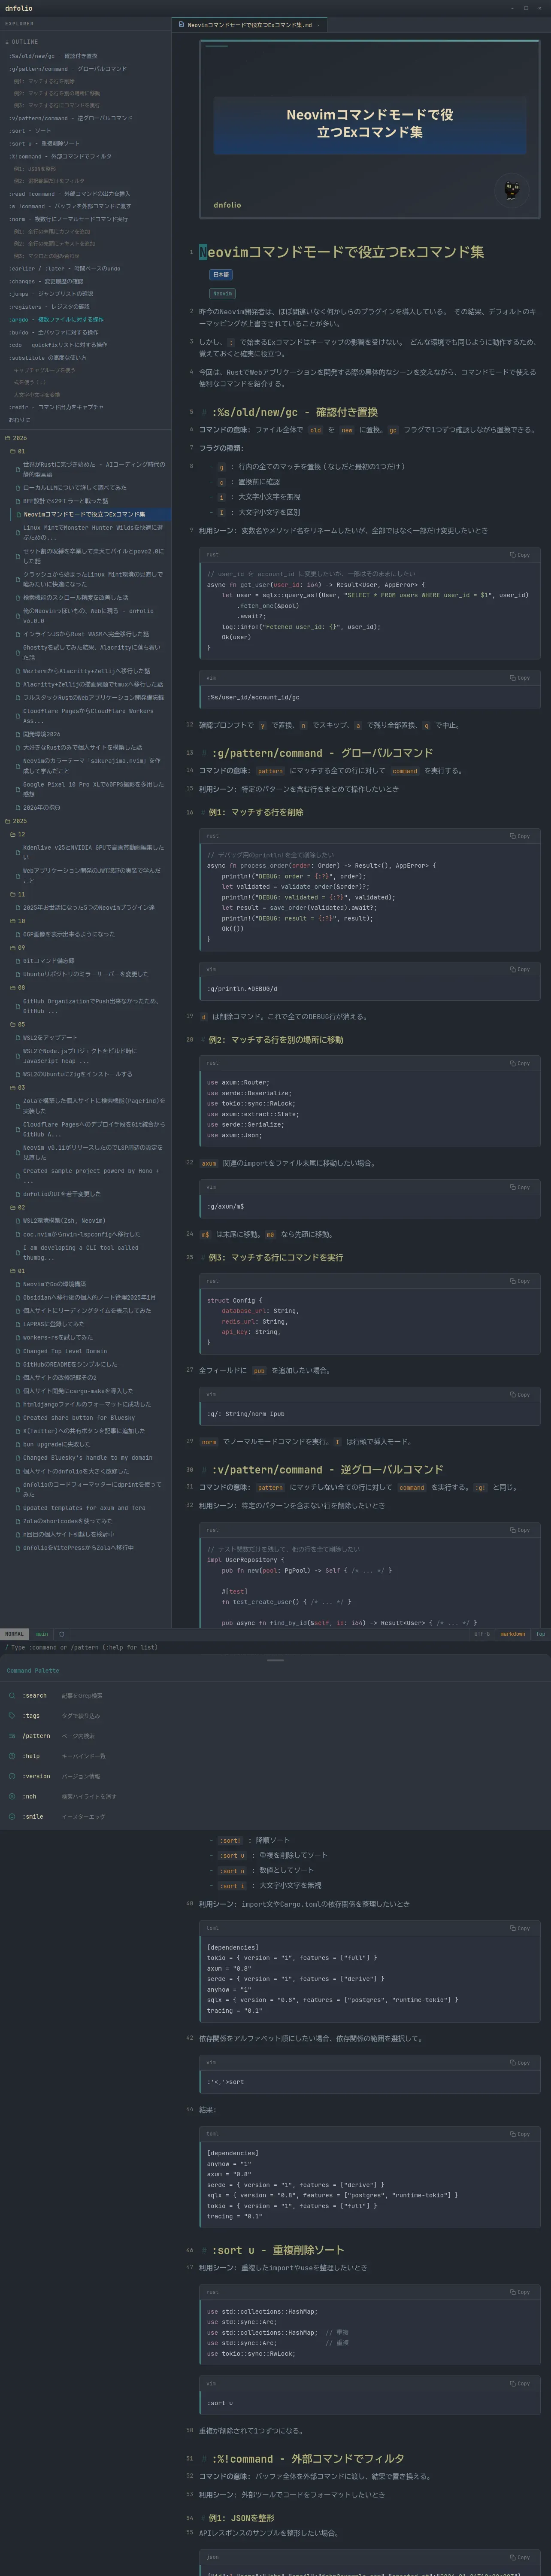This screenshot has height=2576, width=551.
Task: Copy the :%s/user_id/account_id/gc vim snippet
Action: pos(520,677)
